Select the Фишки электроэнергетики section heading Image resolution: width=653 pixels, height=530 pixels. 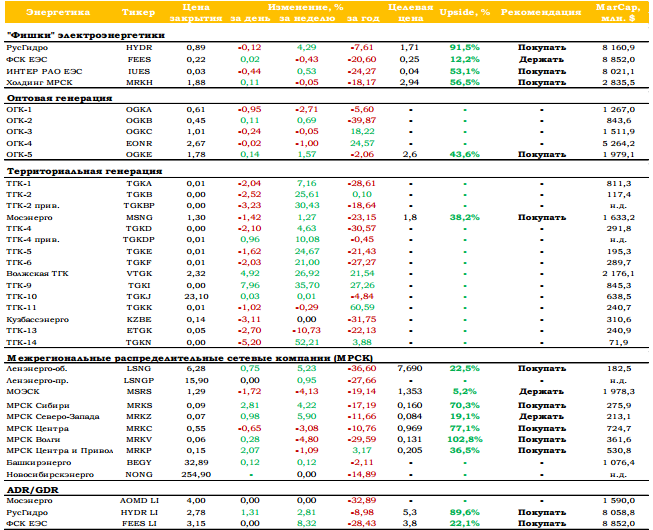(86, 35)
